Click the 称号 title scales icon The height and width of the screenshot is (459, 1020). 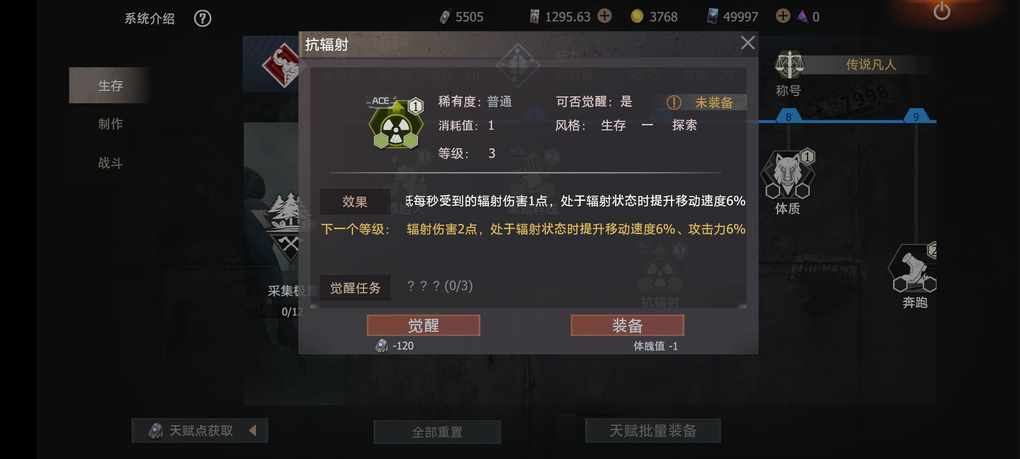(x=789, y=65)
